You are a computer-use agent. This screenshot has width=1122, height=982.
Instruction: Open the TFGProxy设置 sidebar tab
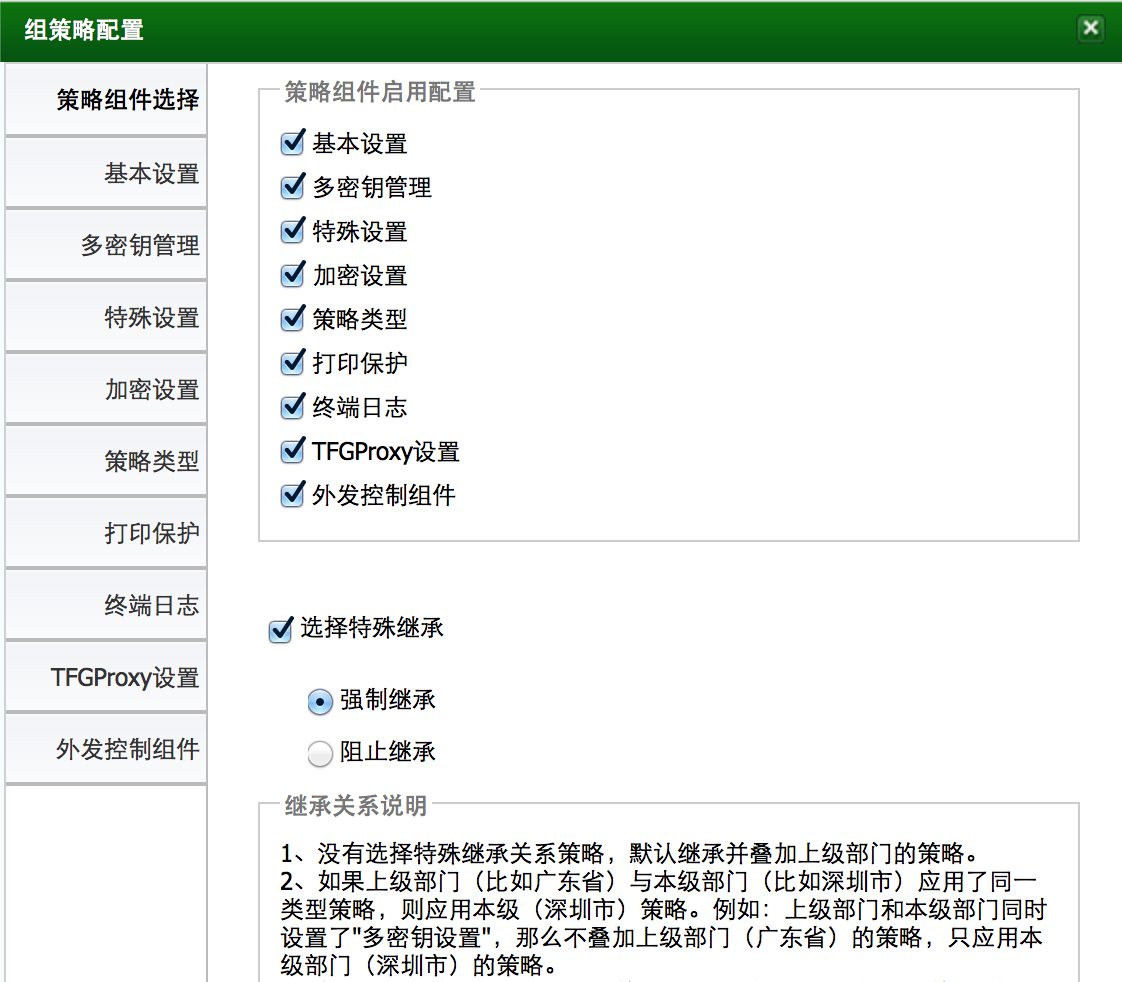[x=107, y=678]
